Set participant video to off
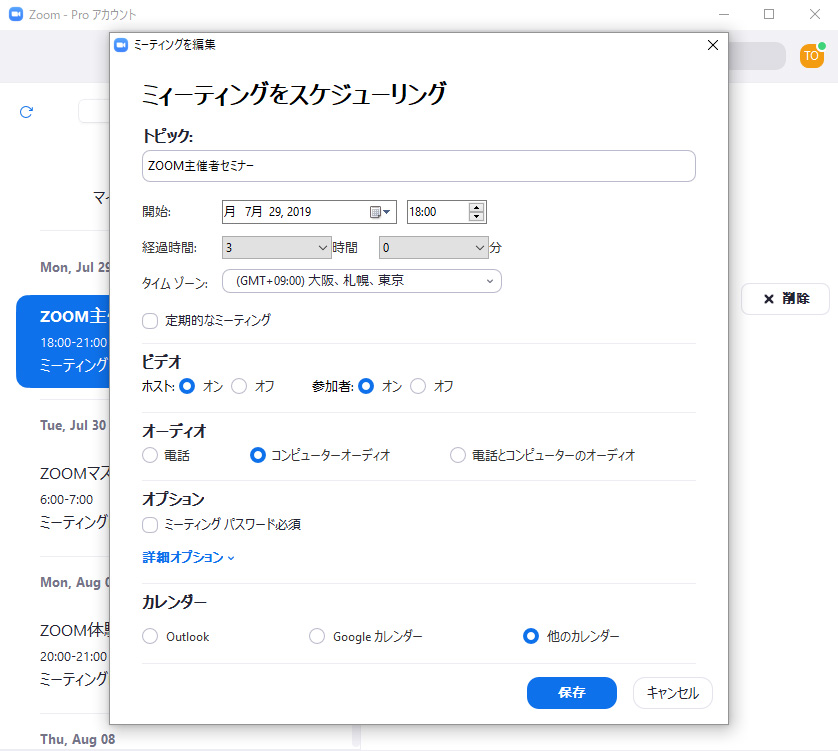 418,386
